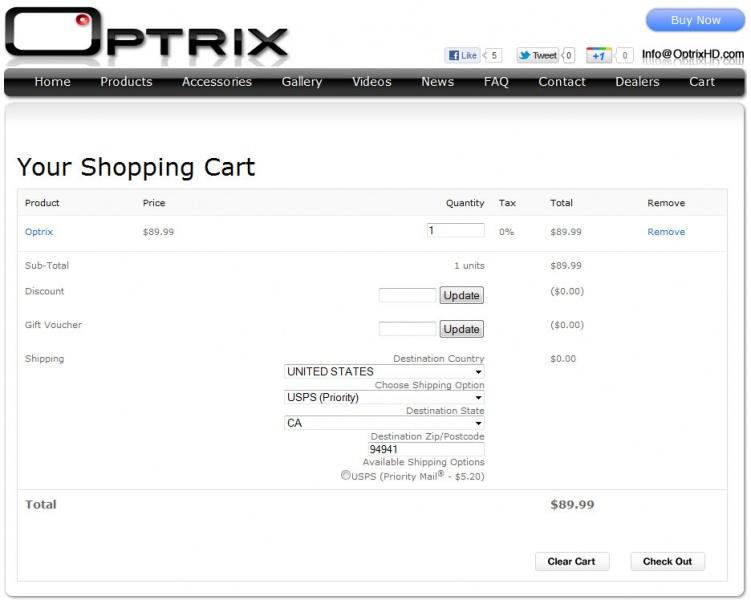Select USPS Priority Mail $5.20 radio option
This screenshot has width=751, height=600.
[345, 475]
